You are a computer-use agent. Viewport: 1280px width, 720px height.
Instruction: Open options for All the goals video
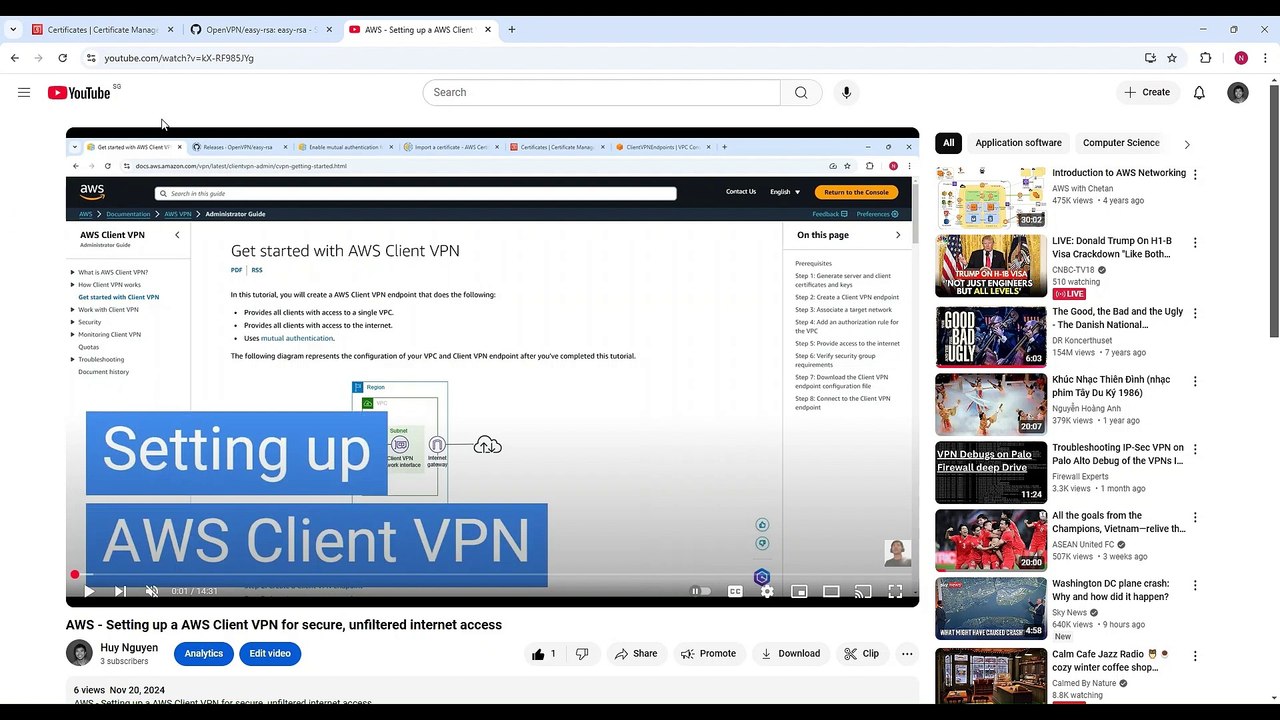[x=1195, y=518]
